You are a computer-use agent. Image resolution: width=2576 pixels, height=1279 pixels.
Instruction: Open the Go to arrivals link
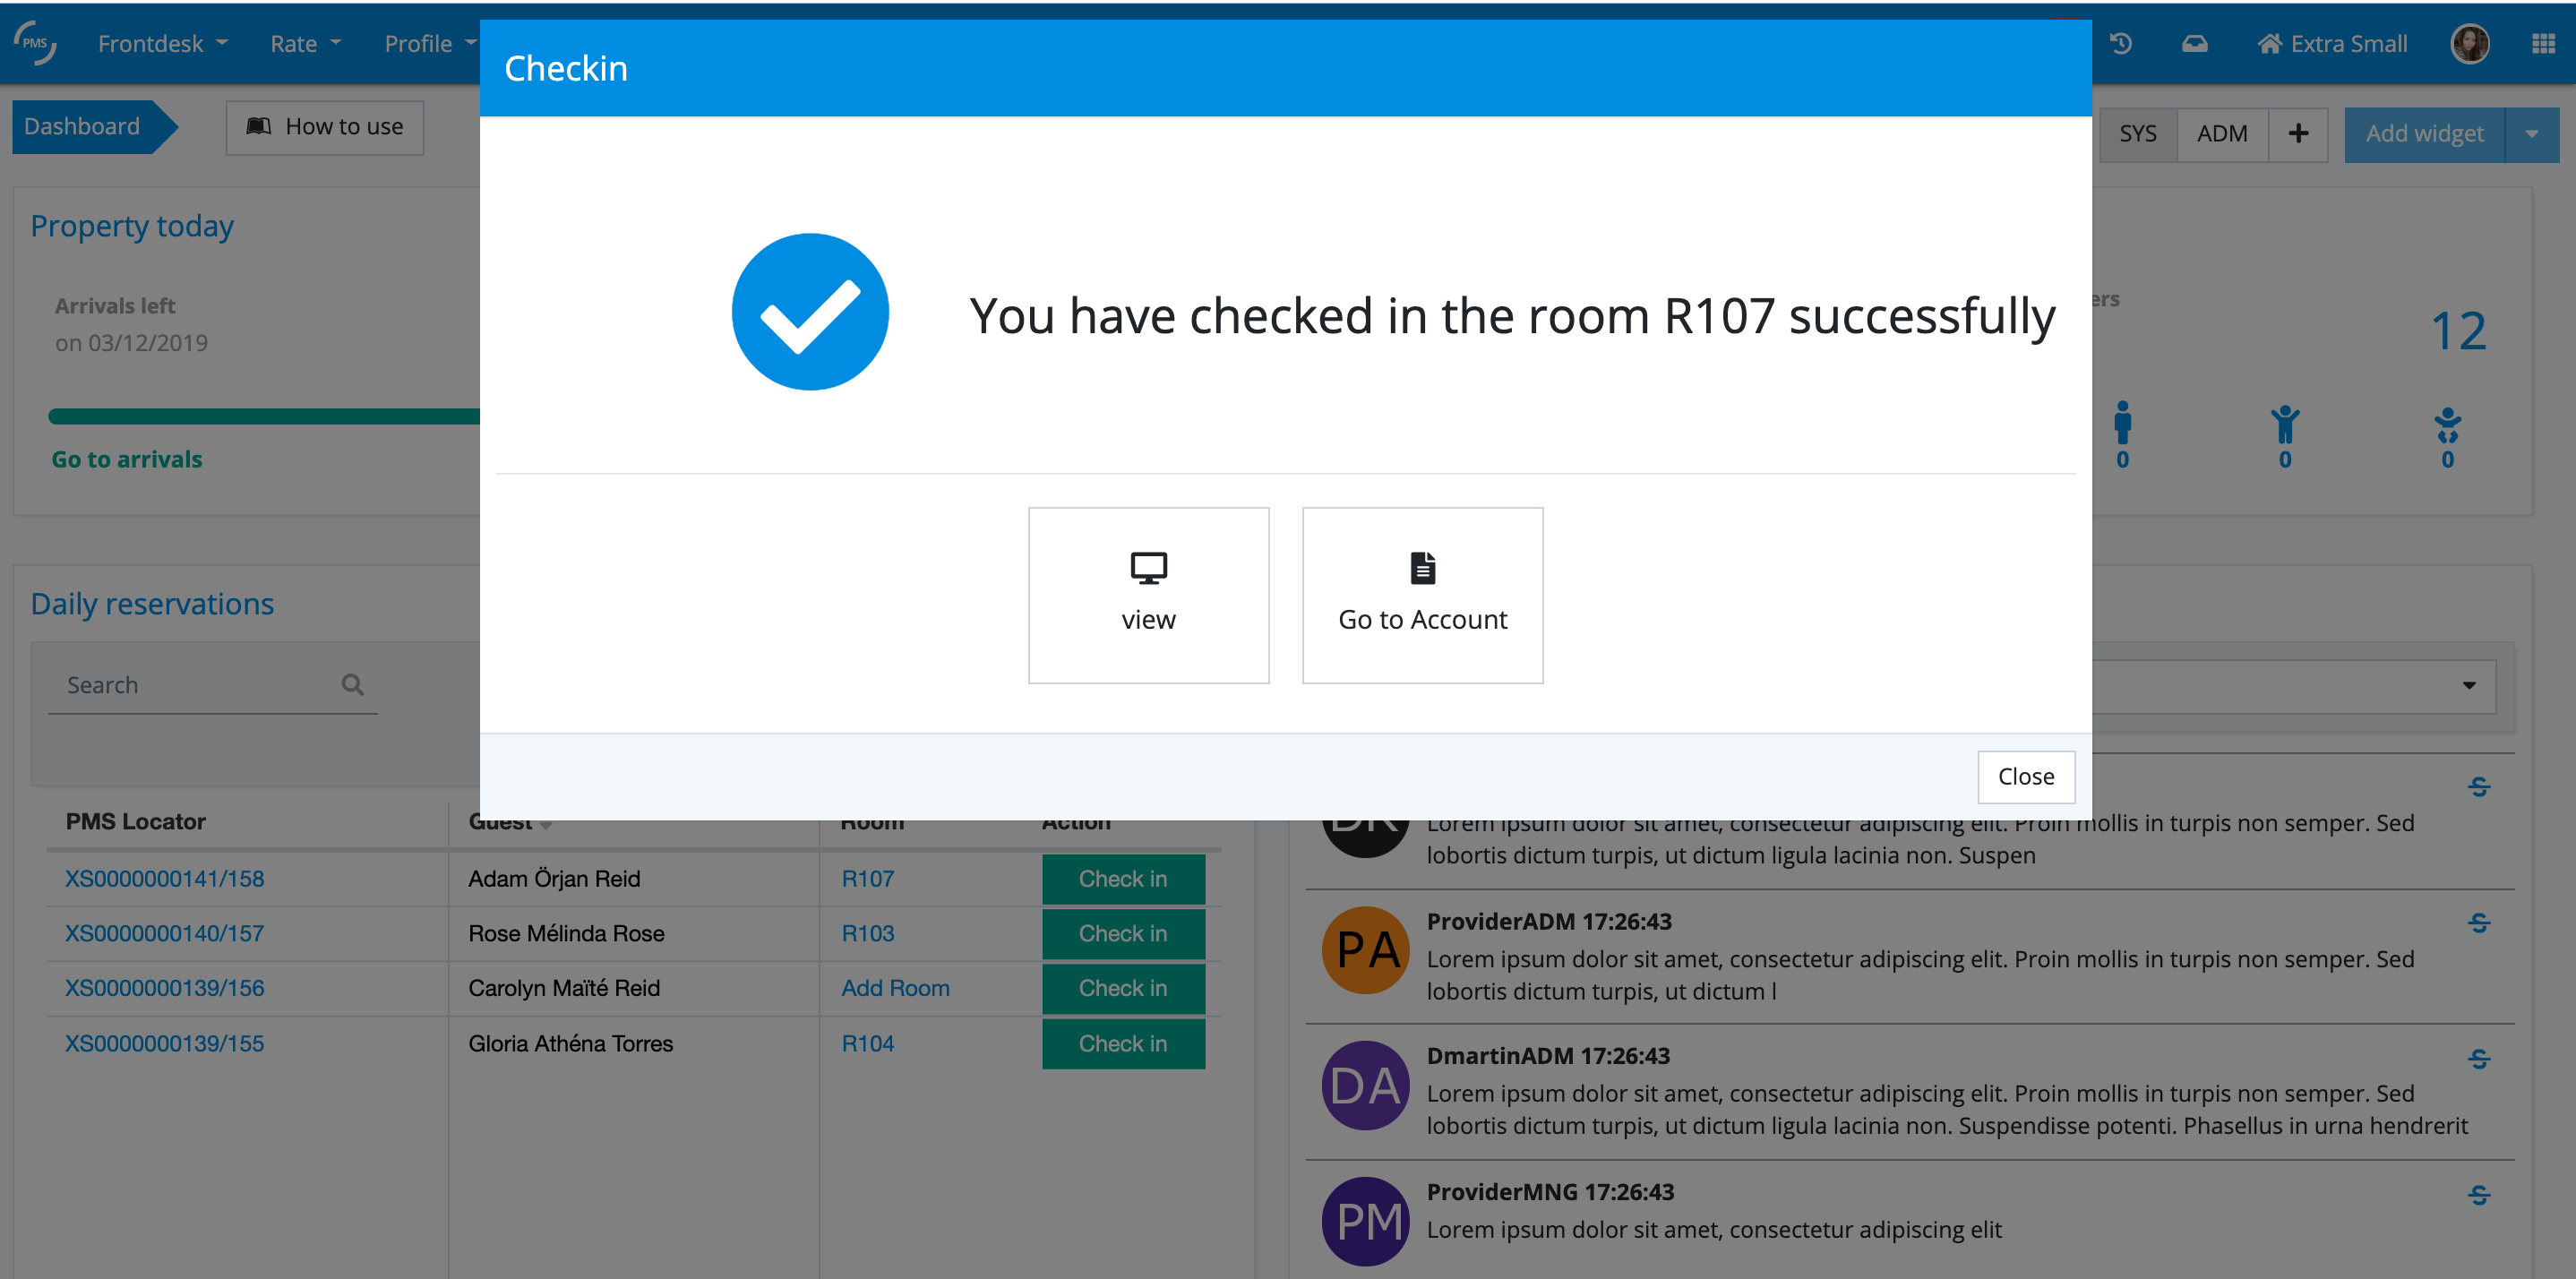(127, 459)
